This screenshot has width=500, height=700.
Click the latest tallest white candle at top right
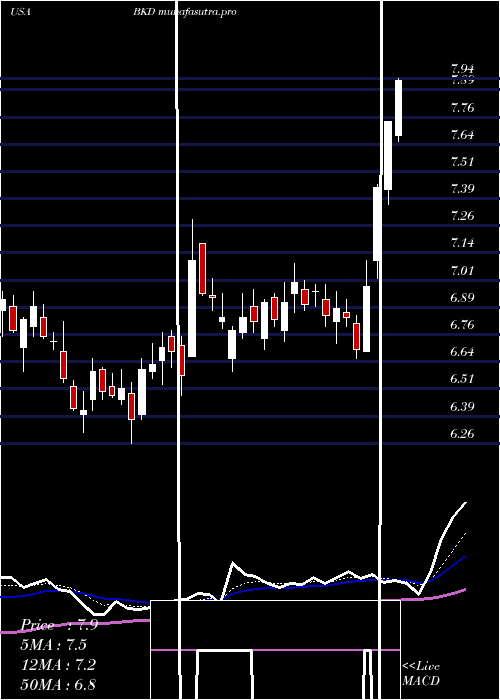[x=398, y=108]
